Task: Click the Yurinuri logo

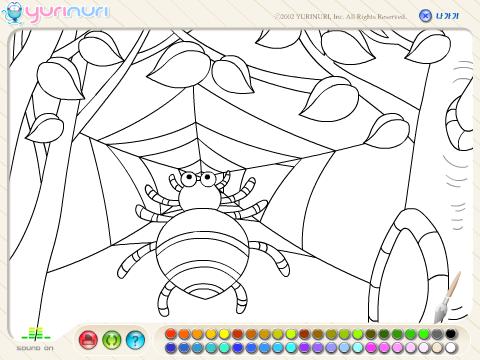Action: (x=55, y=13)
